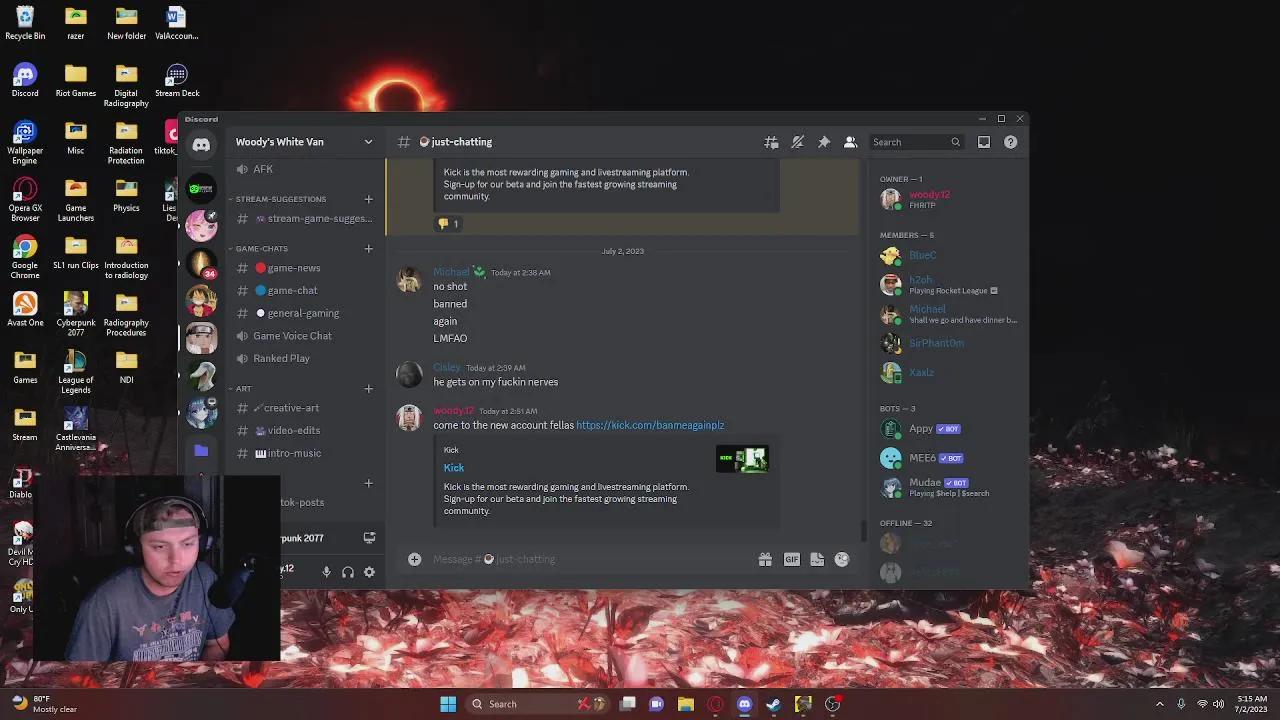Open Appy bot in member list
This screenshot has width=1280, height=720.
pyautogui.click(x=946, y=429)
